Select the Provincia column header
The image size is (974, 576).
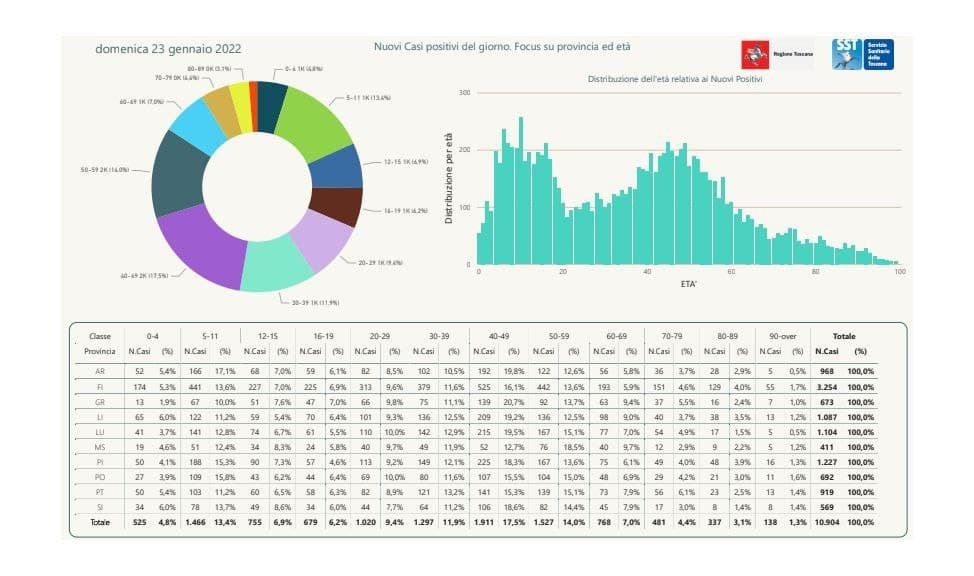tap(100, 354)
